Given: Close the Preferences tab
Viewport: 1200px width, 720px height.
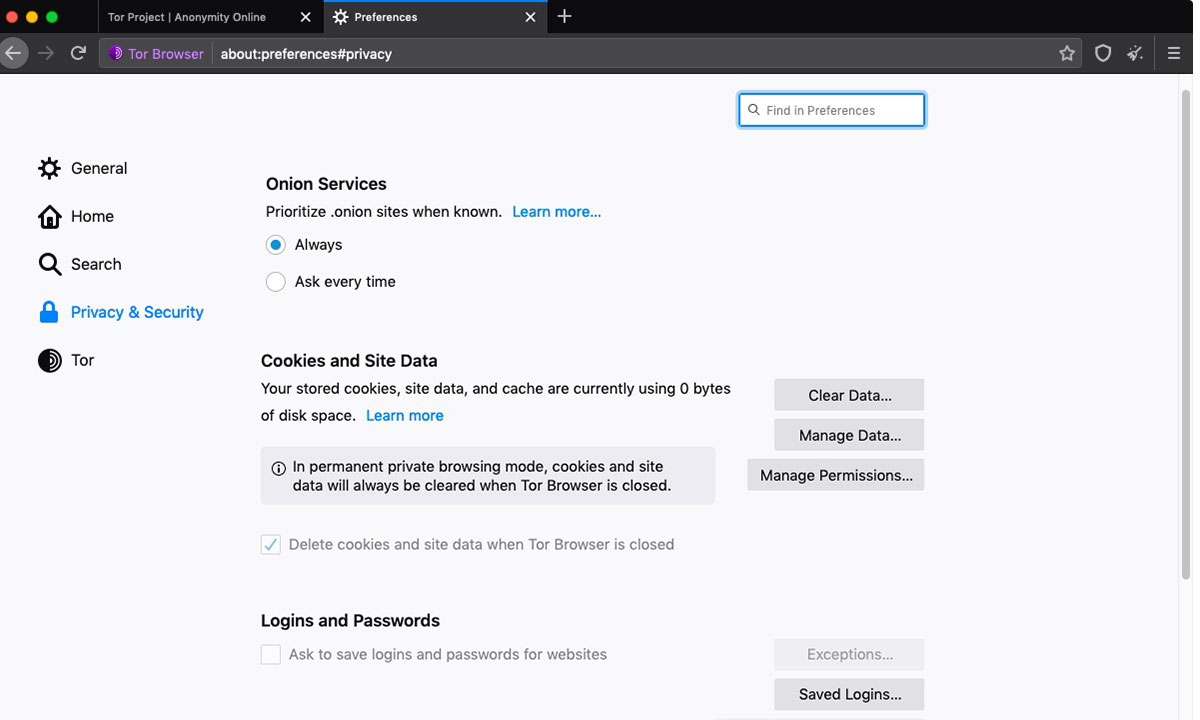Looking at the screenshot, I should point(531,17).
